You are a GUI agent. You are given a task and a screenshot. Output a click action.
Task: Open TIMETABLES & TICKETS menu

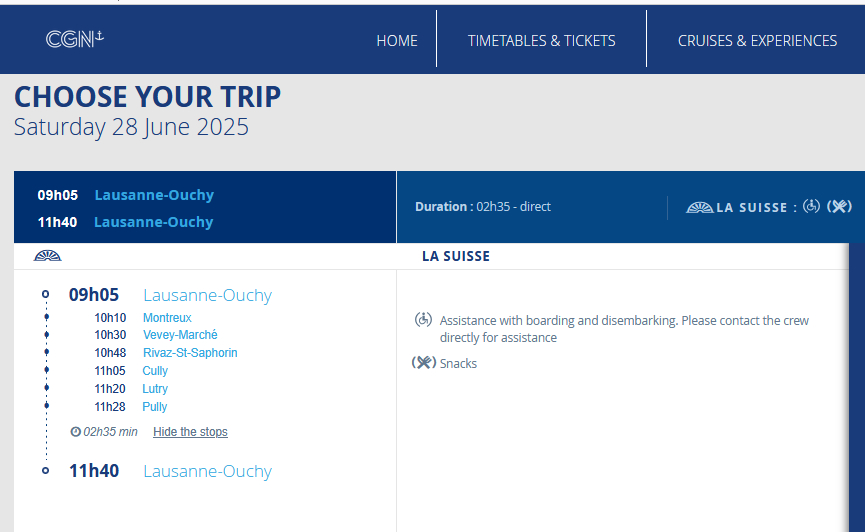tap(541, 41)
